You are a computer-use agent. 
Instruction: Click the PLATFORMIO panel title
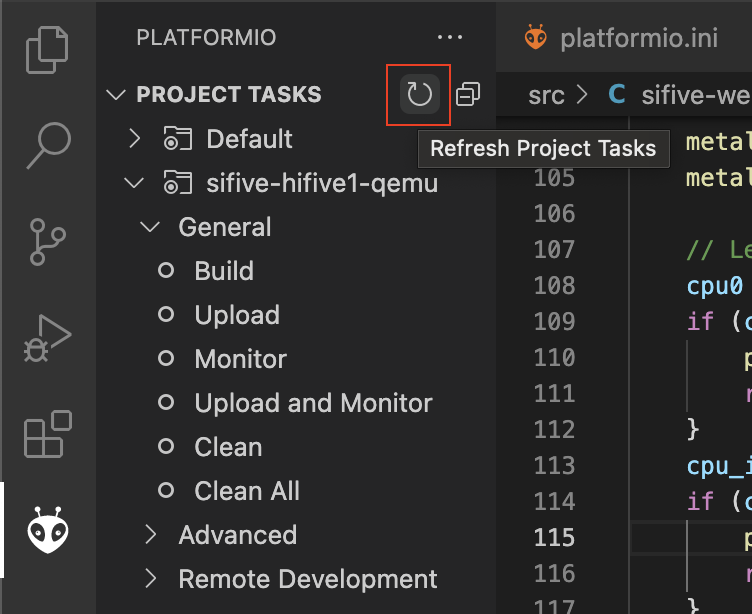[206, 37]
